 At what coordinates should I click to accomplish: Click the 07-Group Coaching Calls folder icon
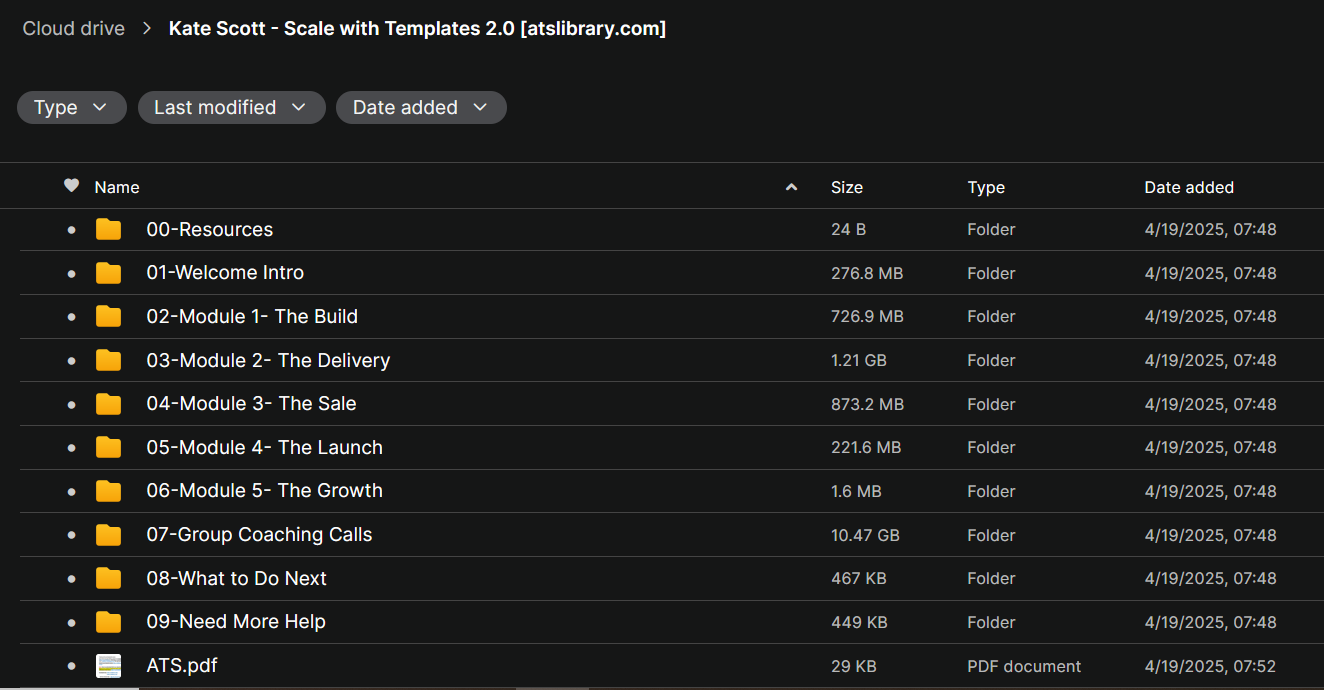(108, 535)
